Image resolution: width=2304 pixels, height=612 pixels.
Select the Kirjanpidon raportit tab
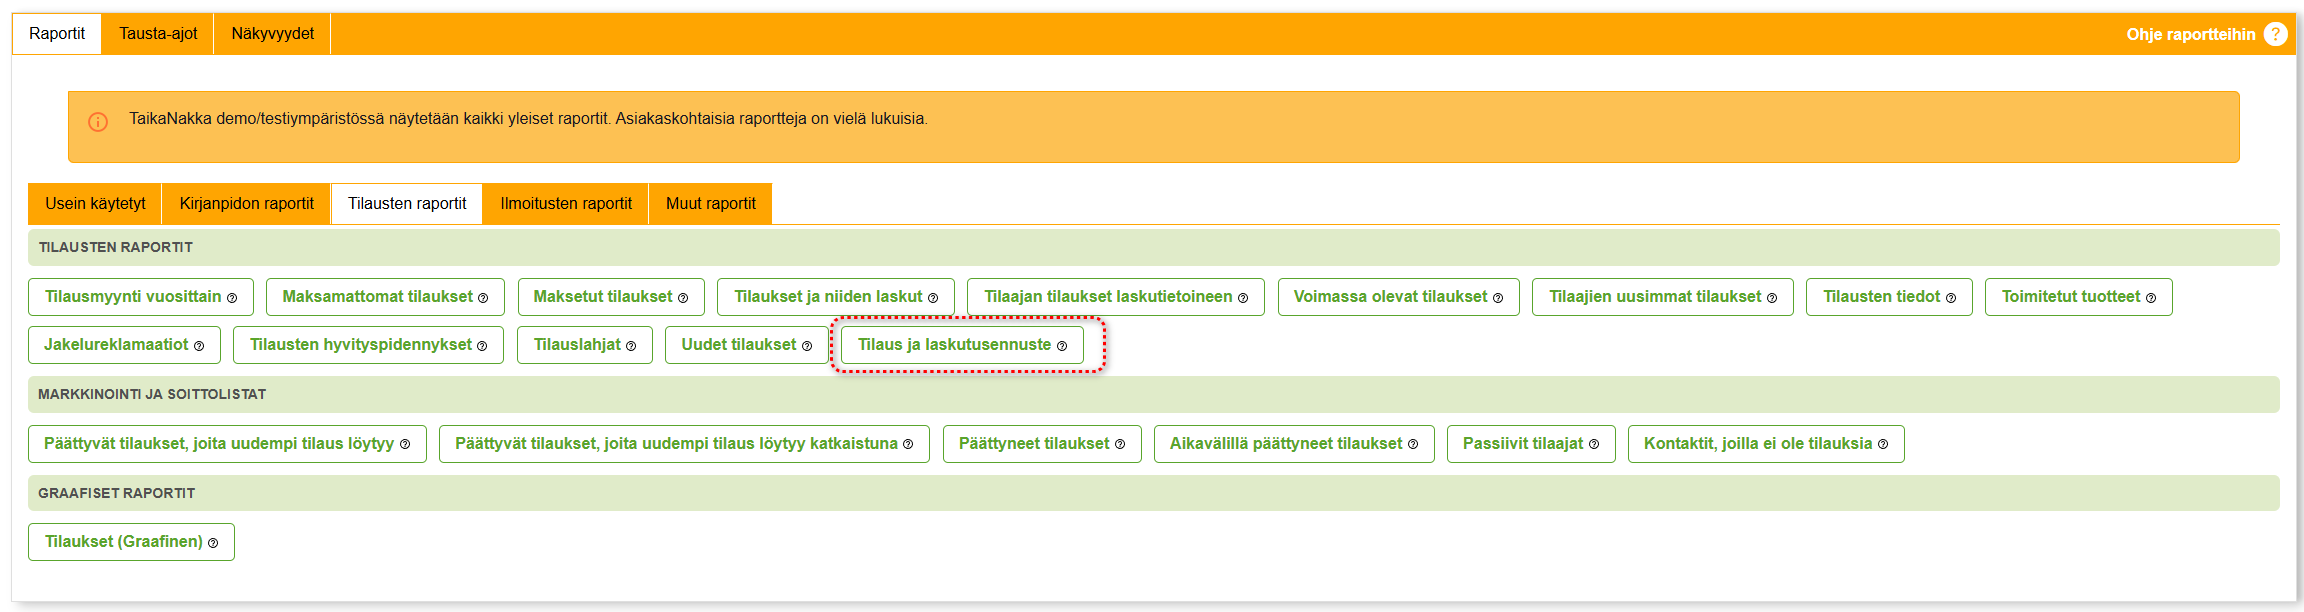click(246, 204)
